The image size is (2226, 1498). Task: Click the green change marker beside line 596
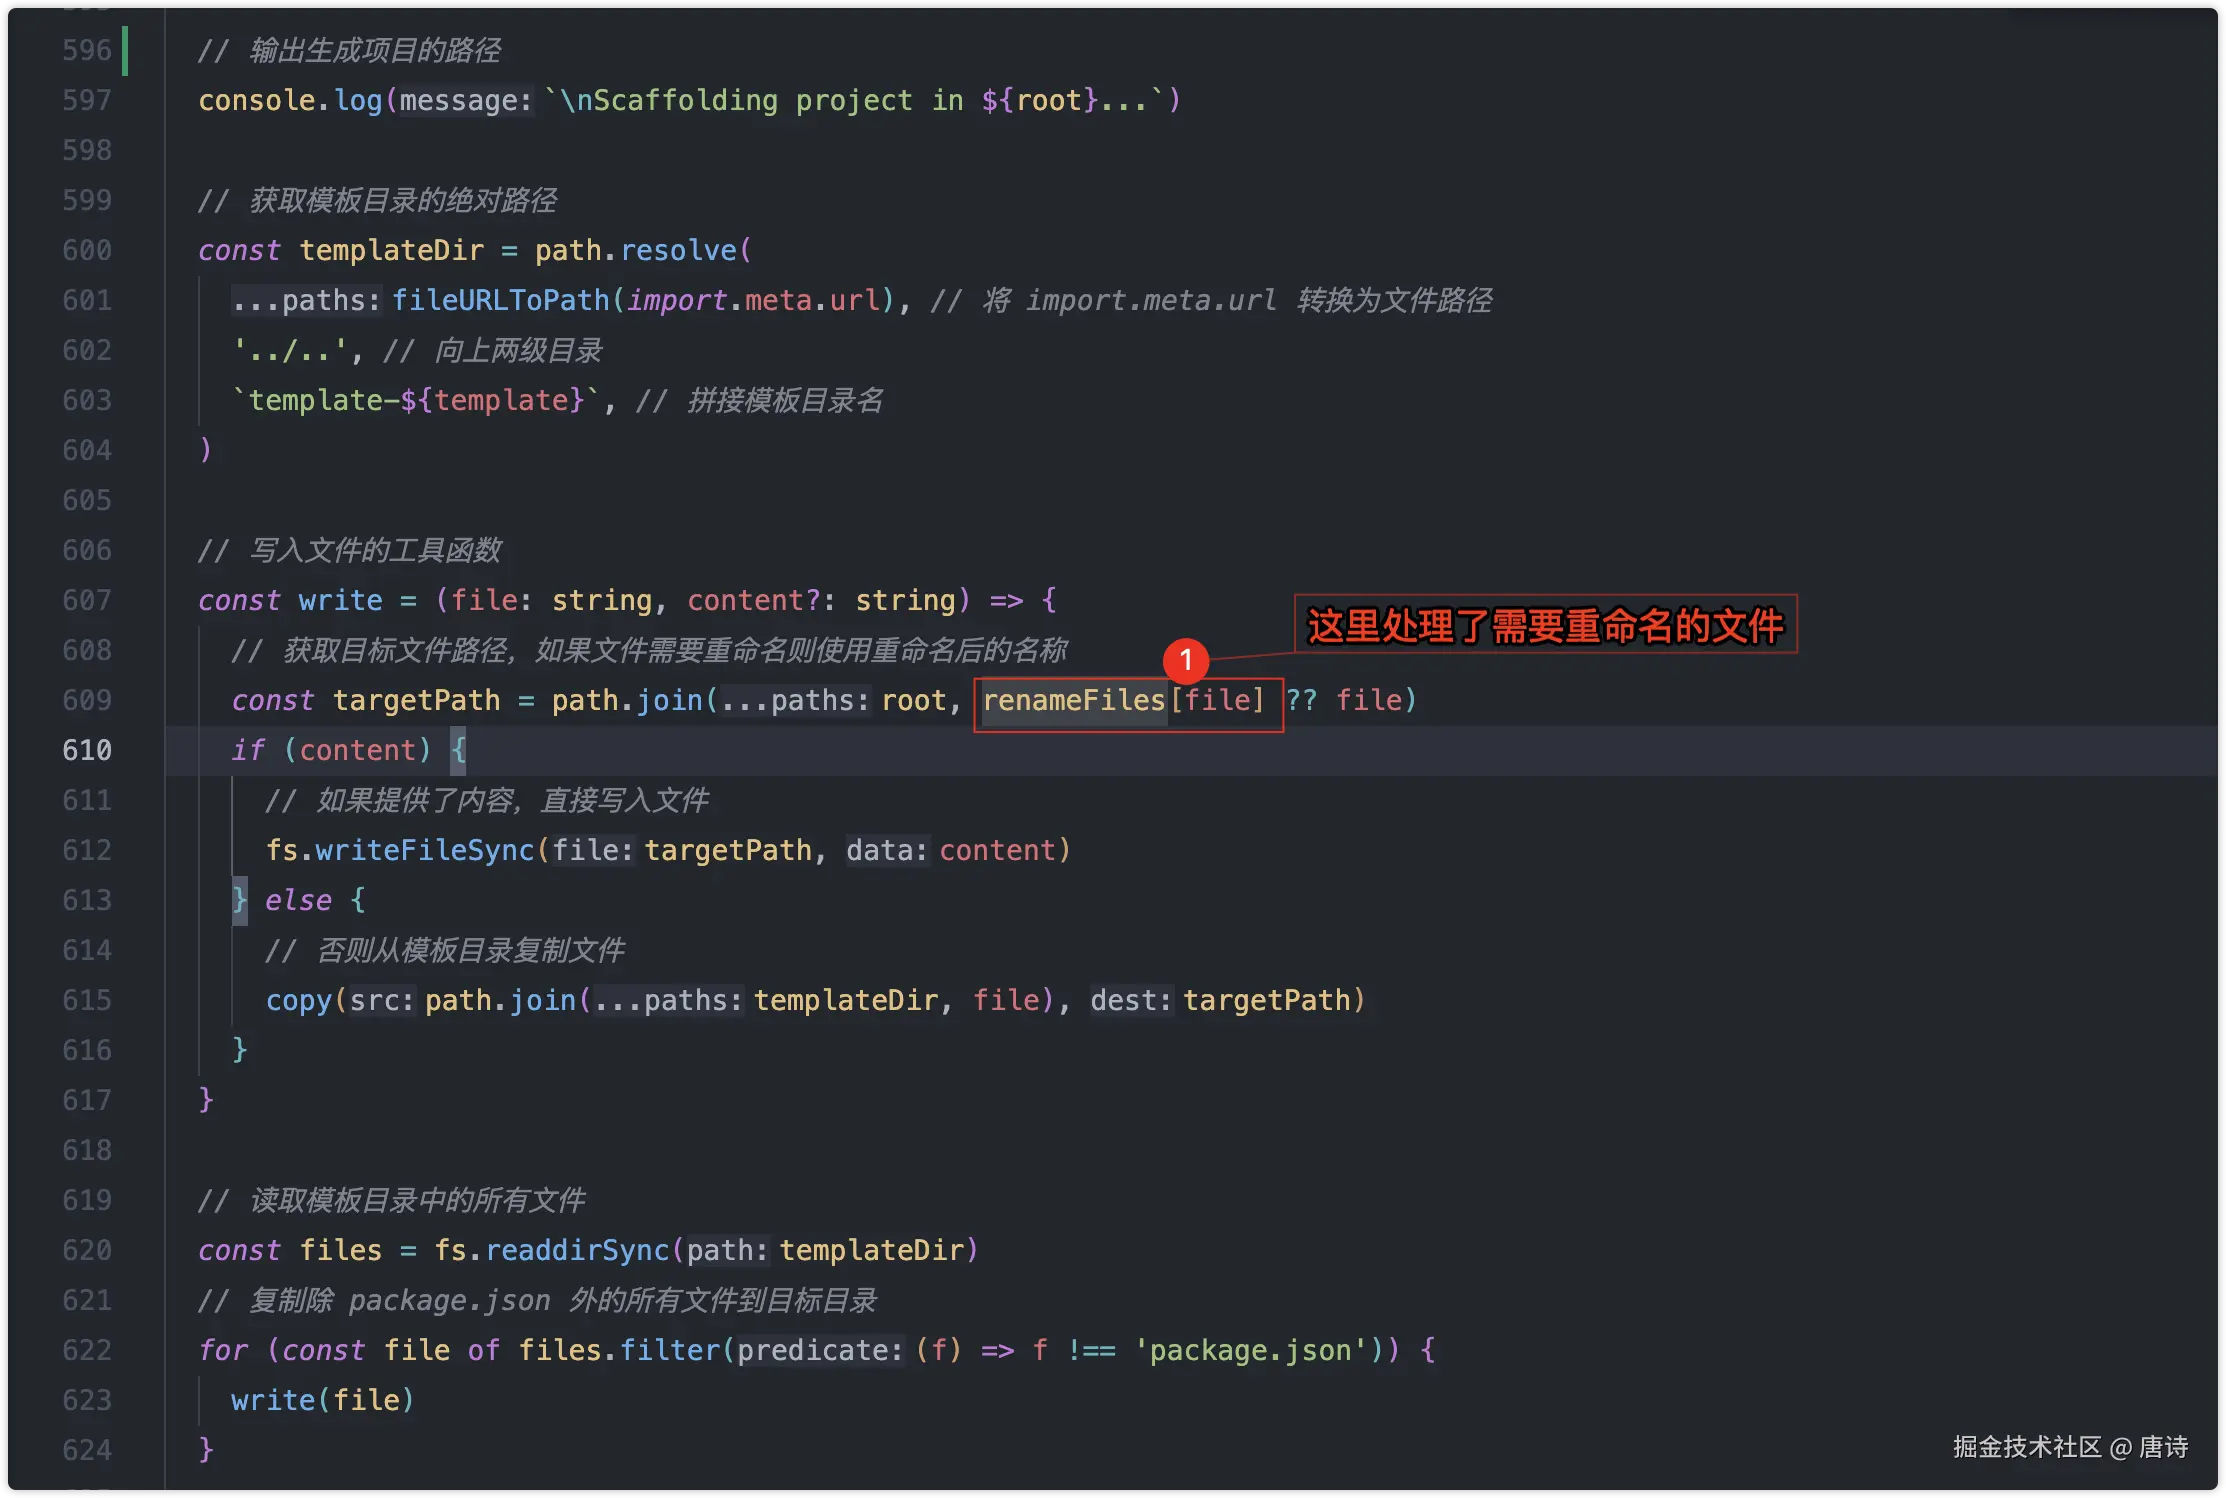125,51
